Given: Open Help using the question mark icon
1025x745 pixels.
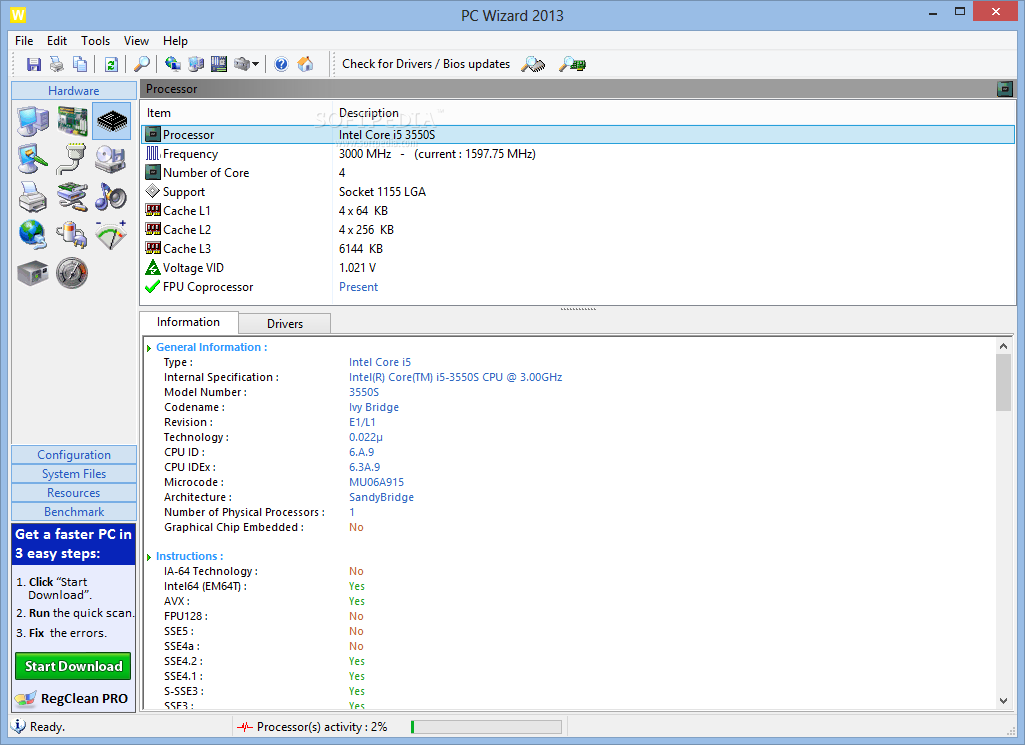Looking at the screenshot, I should click(x=281, y=64).
